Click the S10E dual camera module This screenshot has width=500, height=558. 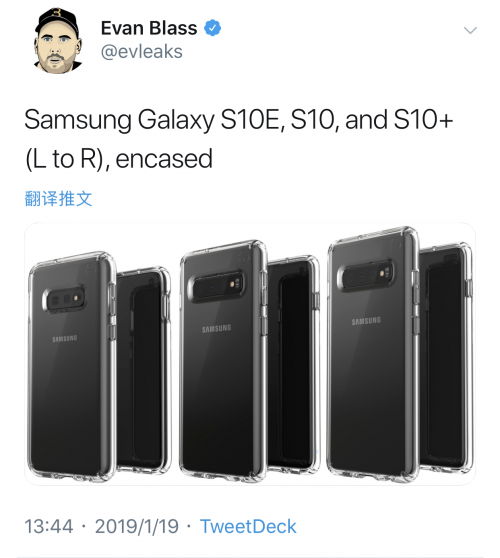[x=64, y=299]
